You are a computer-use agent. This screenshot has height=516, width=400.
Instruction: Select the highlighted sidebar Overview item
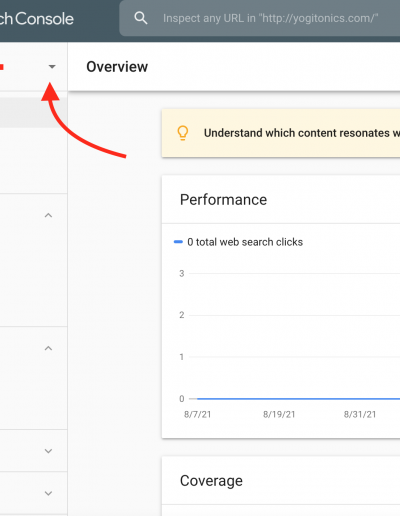[33, 112]
